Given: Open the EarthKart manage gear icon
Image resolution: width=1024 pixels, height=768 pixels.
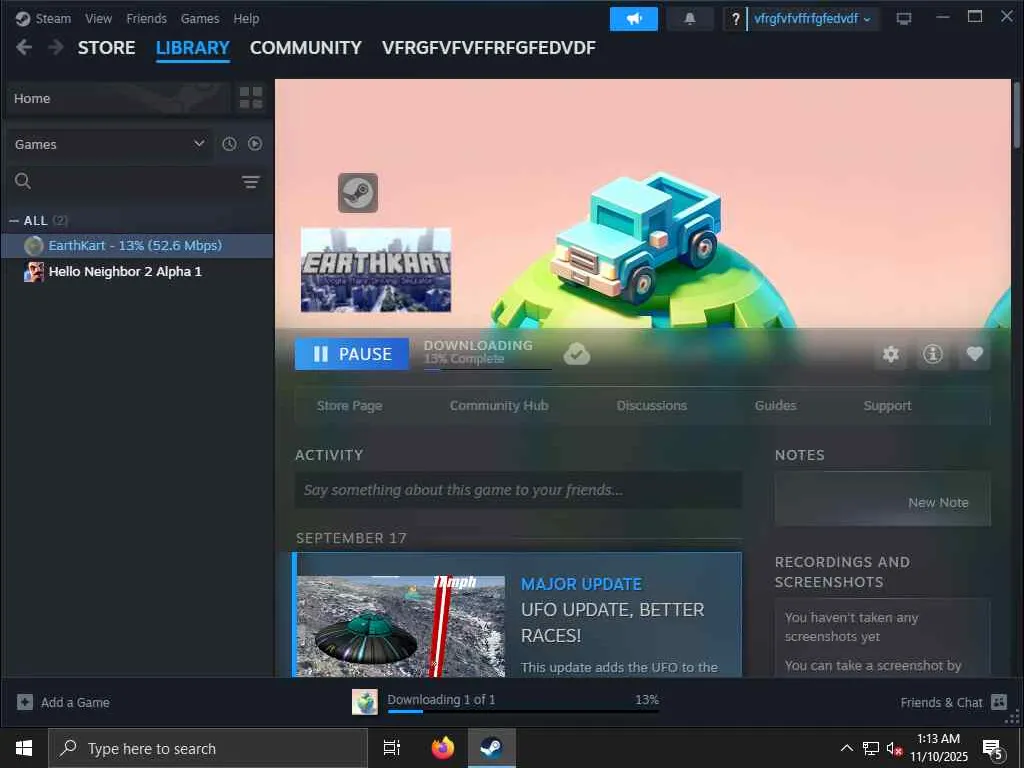Looking at the screenshot, I should pyautogui.click(x=891, y=354).
